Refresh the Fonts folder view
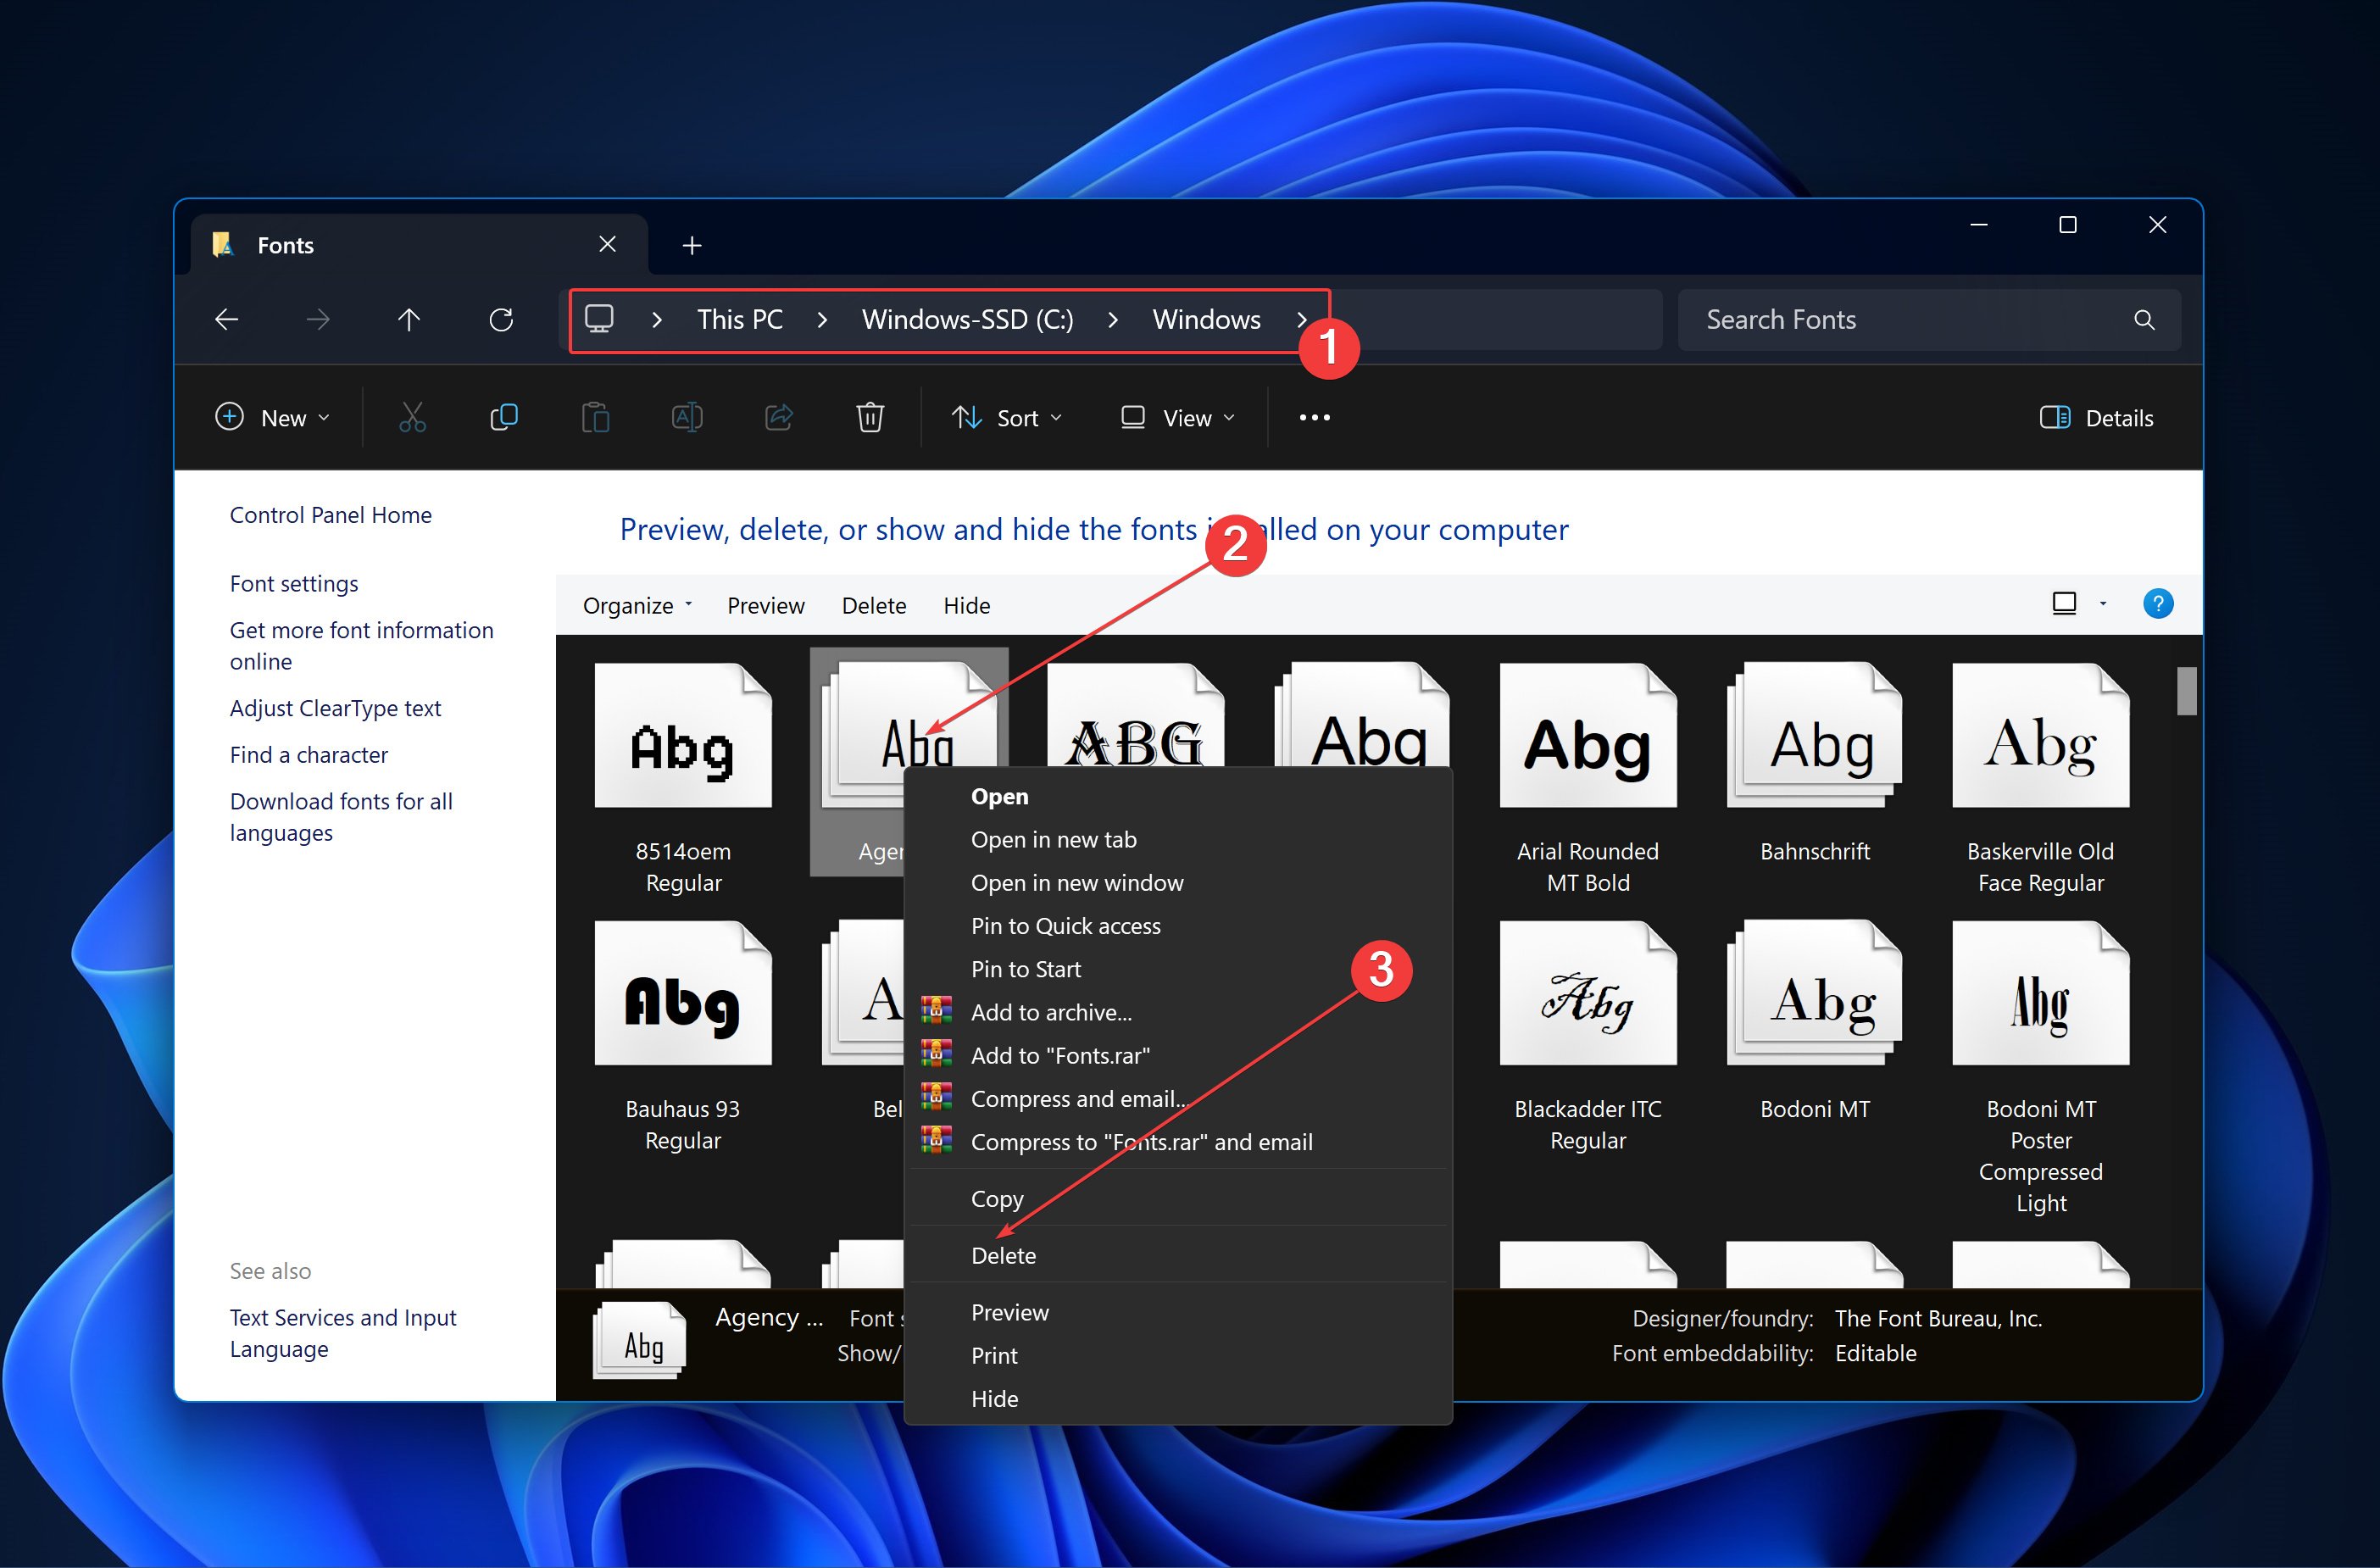The width and height of the screenshot is (2380, 1568). coord(501,319)
